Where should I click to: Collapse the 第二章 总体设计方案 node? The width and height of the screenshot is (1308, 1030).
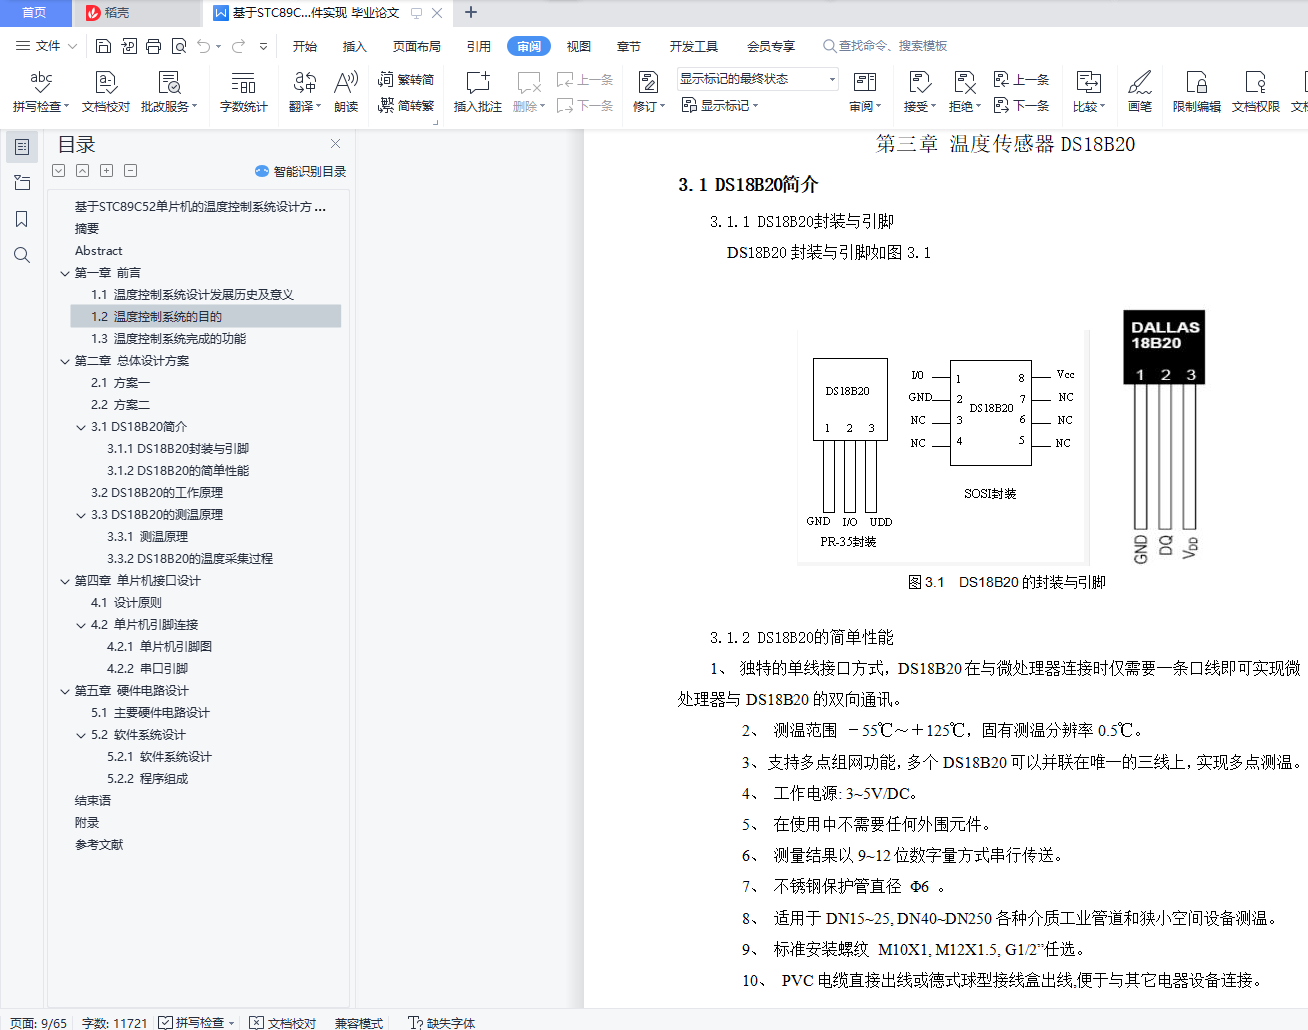click(x=65, y=361)
